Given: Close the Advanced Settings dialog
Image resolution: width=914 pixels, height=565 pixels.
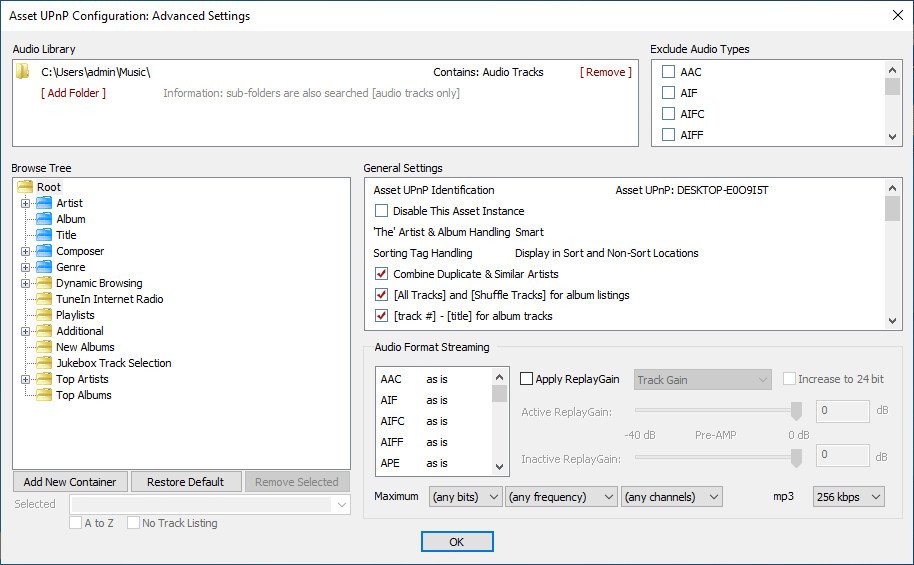Looking at the screenshot, I should tap(898, 15).
